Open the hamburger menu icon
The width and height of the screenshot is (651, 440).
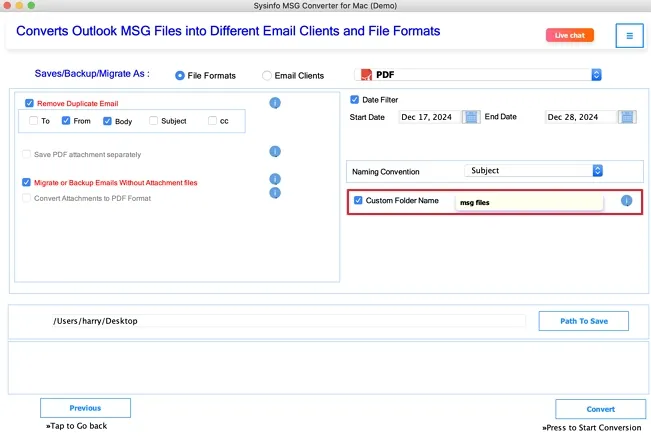[629, 36]
